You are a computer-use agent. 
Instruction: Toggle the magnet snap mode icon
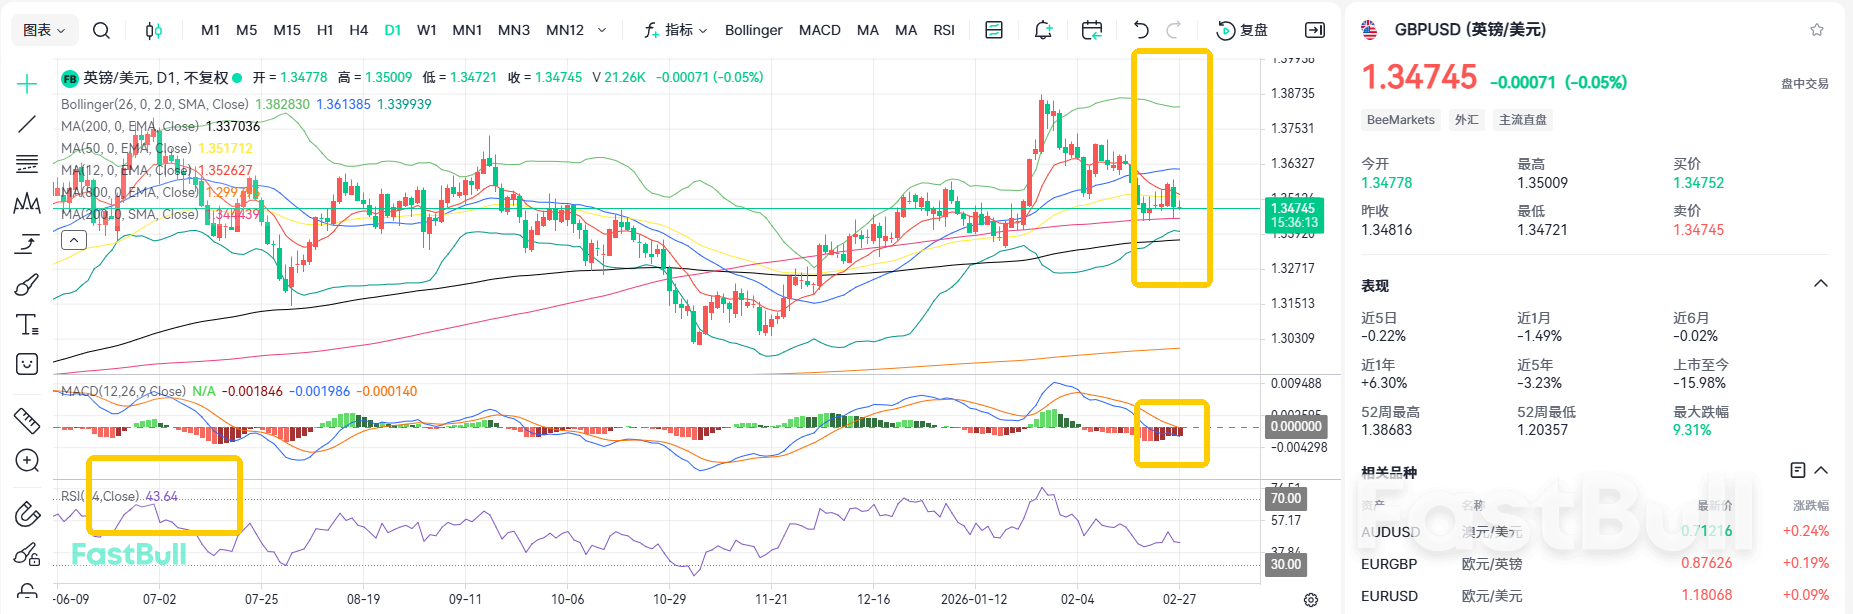pos(27,514)
